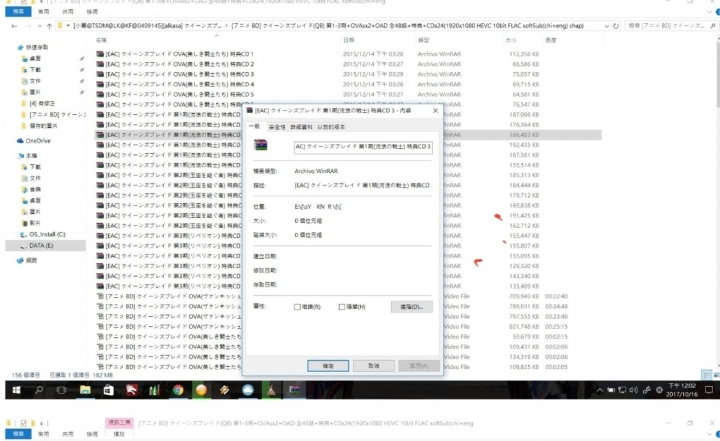The width and height of the screenshot is (720, 441).
Task: Open the 詳細資料 tab in properties
Action: coord(301,127)
